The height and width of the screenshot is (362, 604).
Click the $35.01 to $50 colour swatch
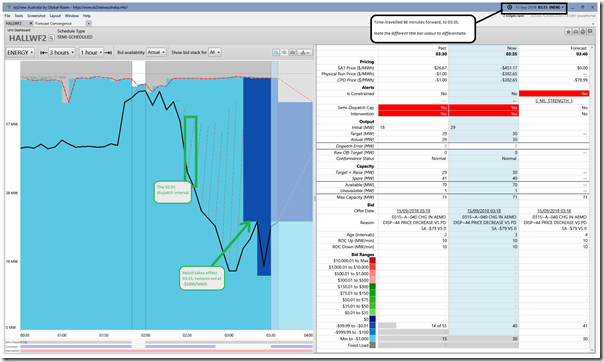(x=372, y=307)
